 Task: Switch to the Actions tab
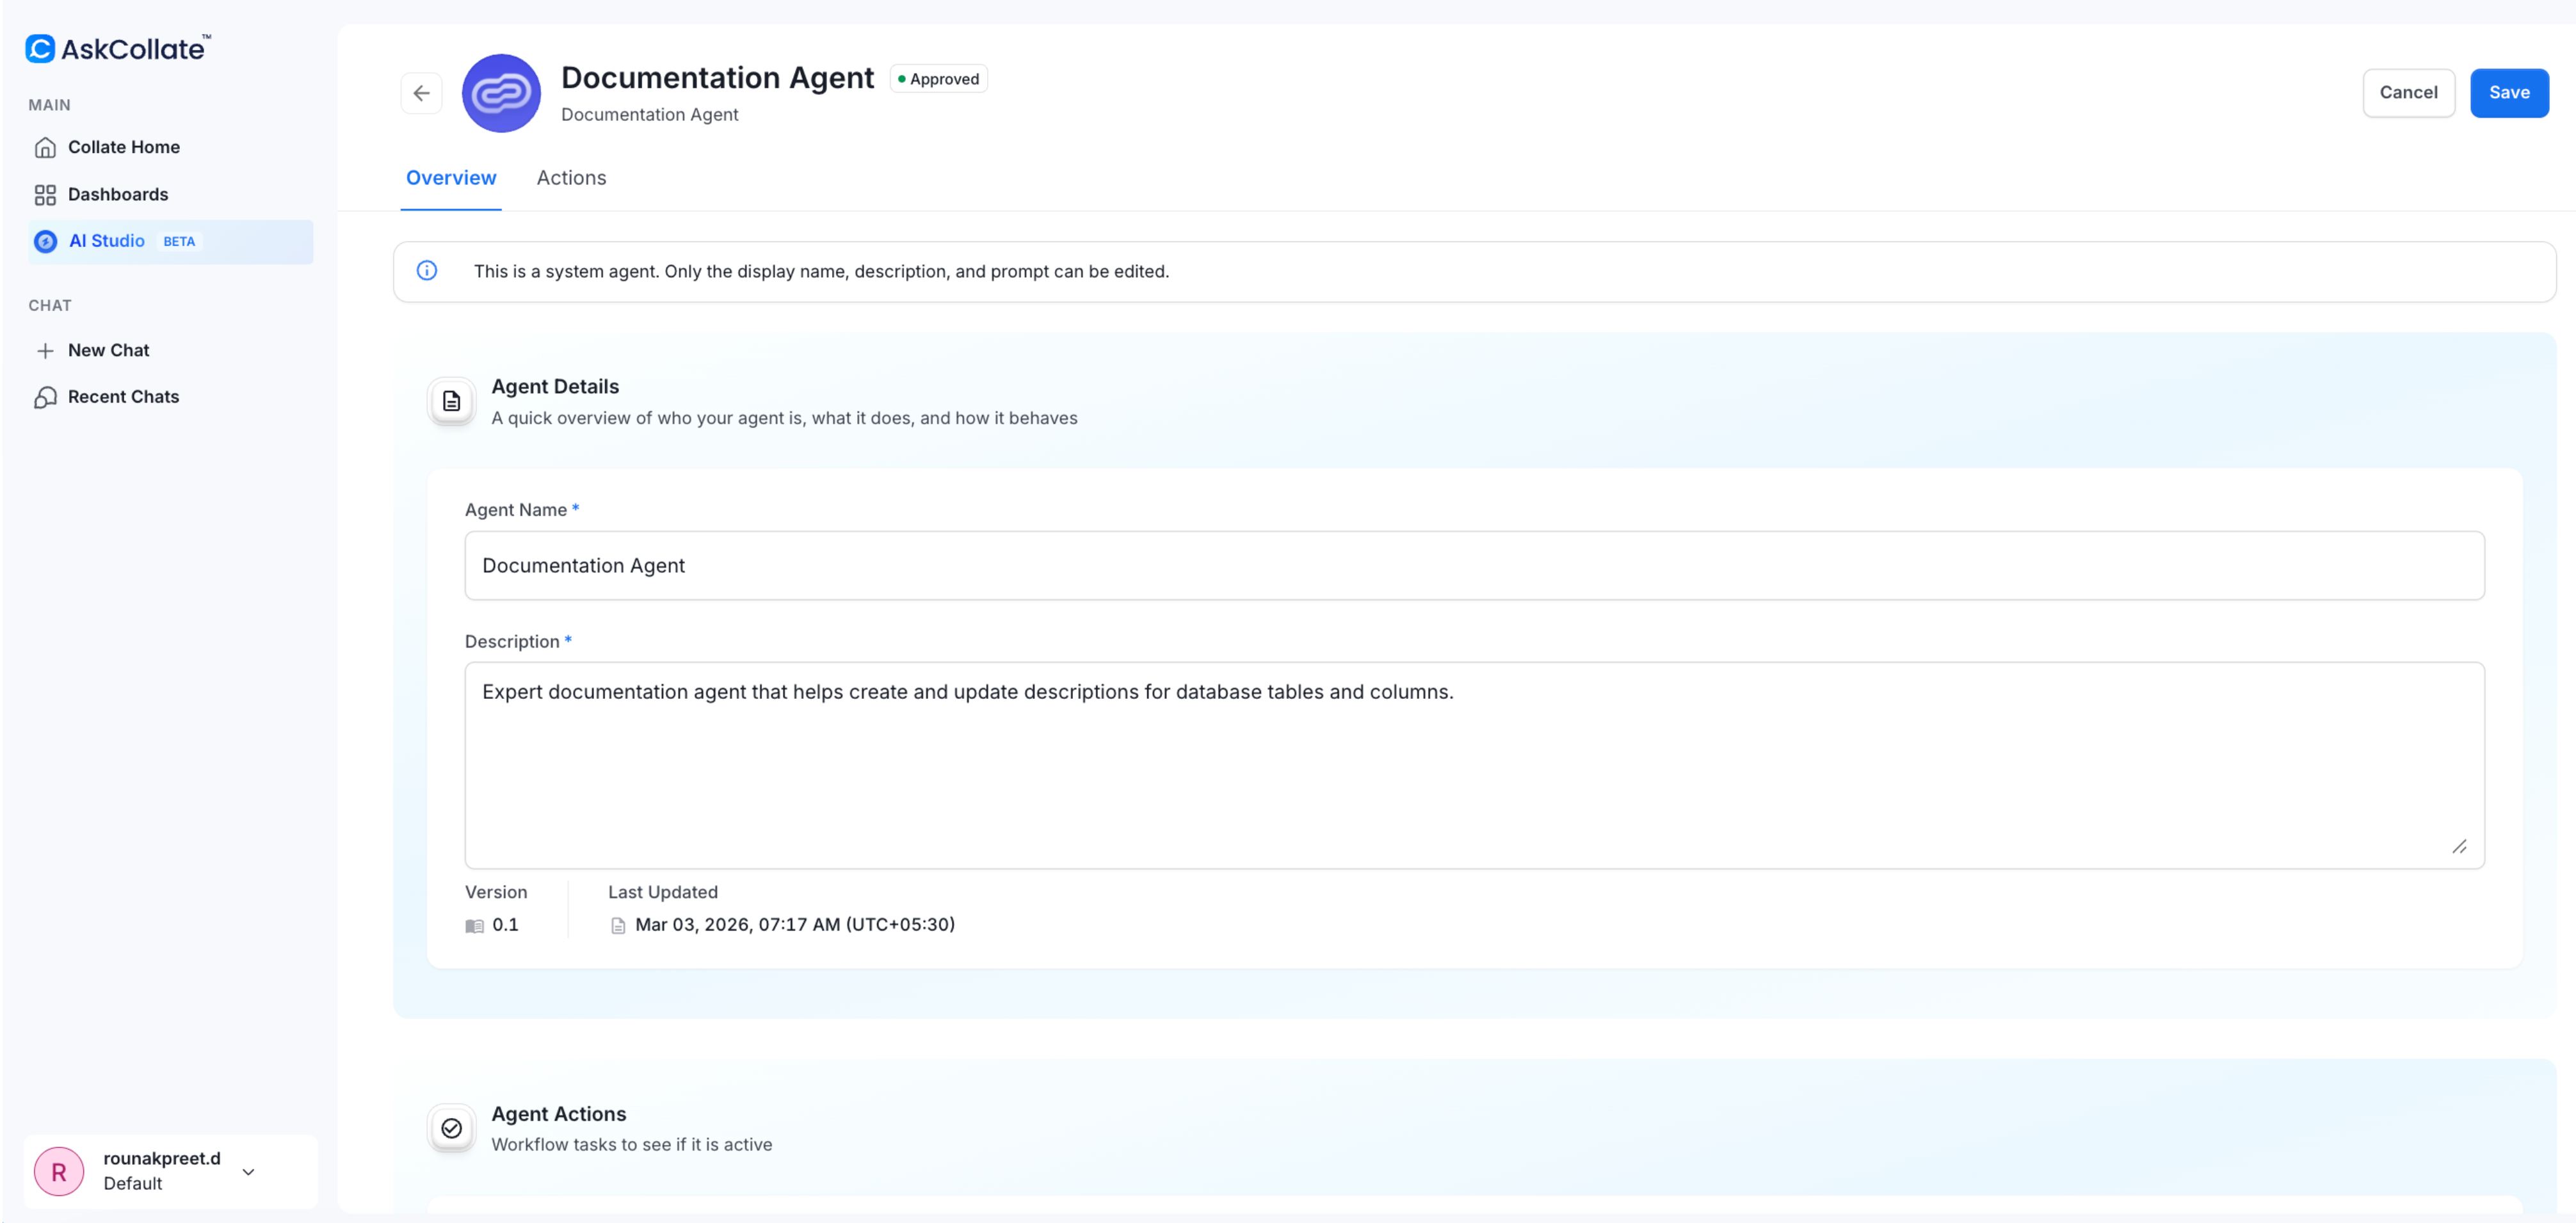pyautogui.click(x=571, y=177)
